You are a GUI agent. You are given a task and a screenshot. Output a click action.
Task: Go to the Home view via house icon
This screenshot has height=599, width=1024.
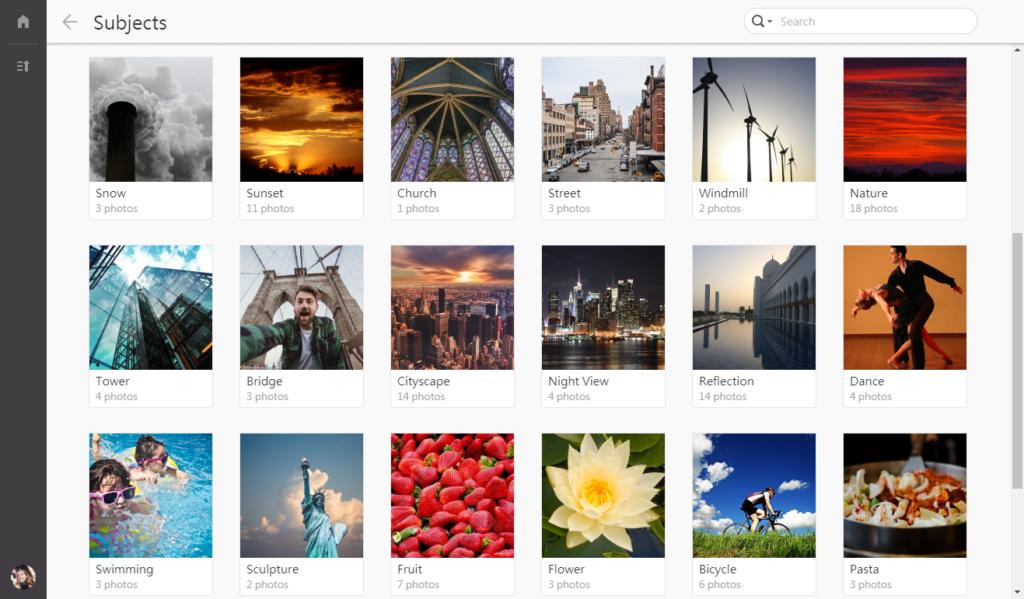[23, 22]
